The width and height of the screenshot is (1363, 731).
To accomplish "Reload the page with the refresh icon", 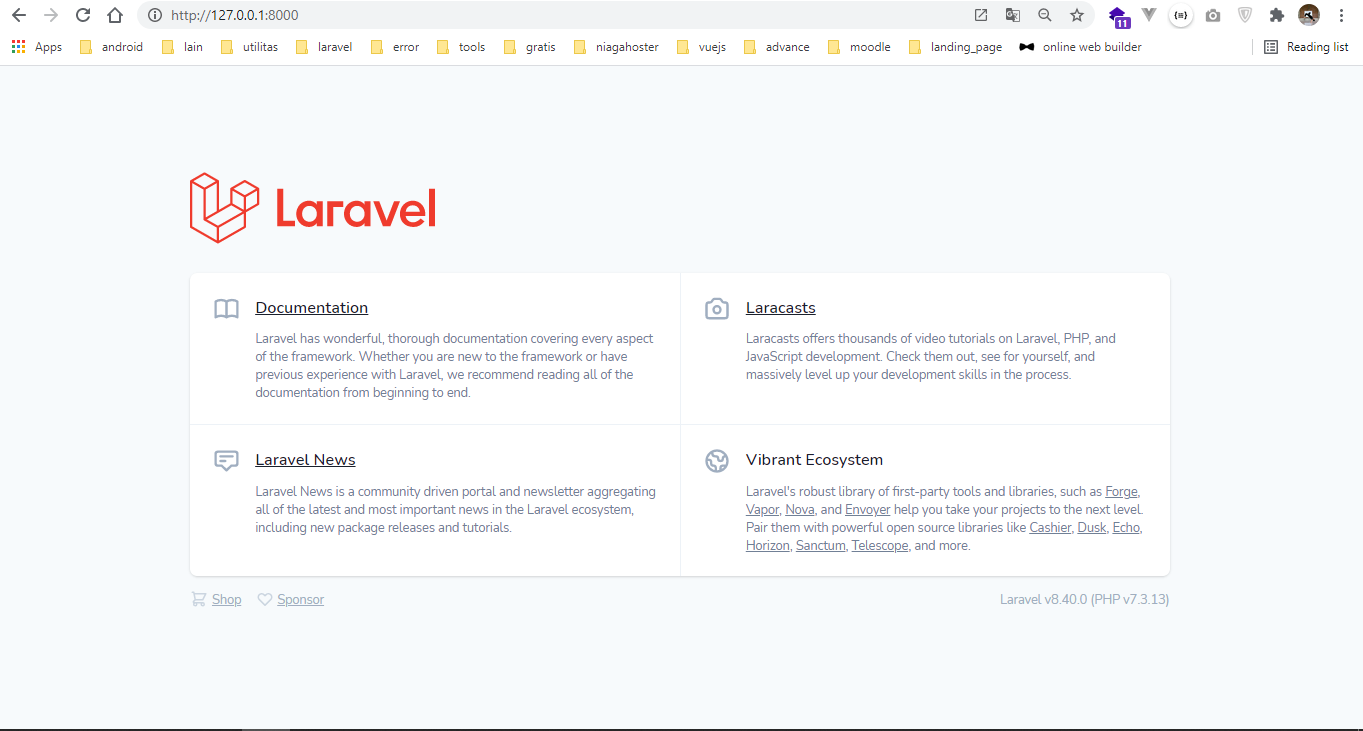I will click(83, 15).
